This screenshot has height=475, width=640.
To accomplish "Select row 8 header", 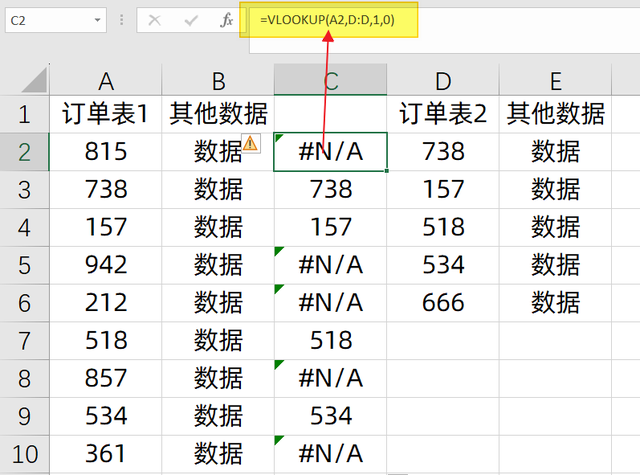I will click(x=24, y=378).
